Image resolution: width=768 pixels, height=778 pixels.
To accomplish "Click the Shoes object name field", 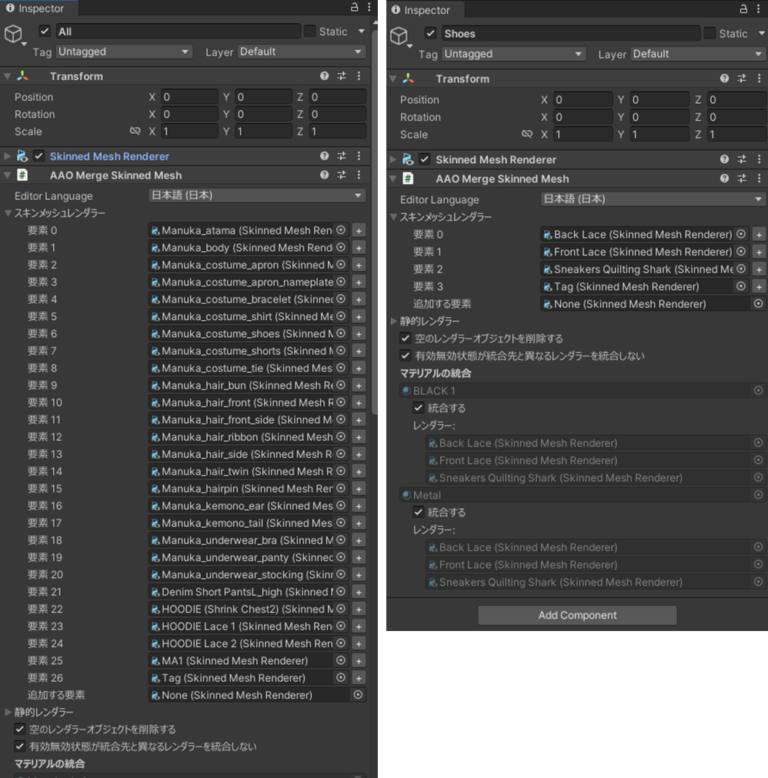I will click(x=568, y=33).
